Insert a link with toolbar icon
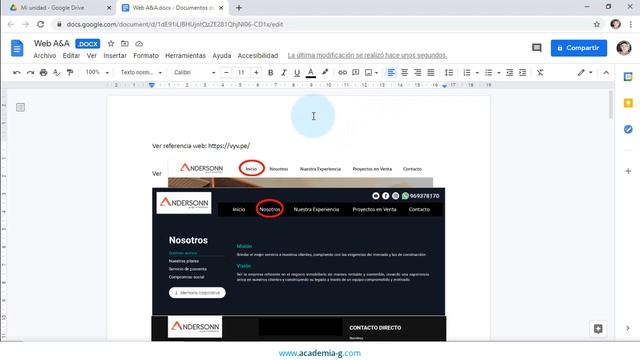The image size is (640, 360). click(x=342, y=73)
